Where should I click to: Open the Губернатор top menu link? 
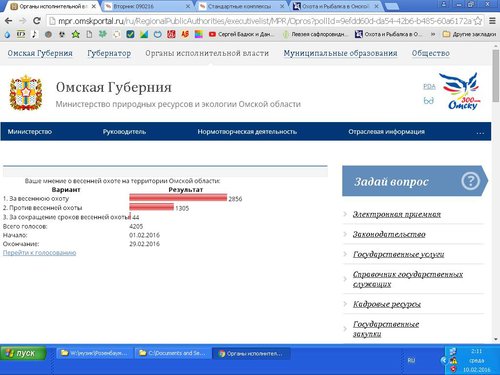(x=109, y=53)
